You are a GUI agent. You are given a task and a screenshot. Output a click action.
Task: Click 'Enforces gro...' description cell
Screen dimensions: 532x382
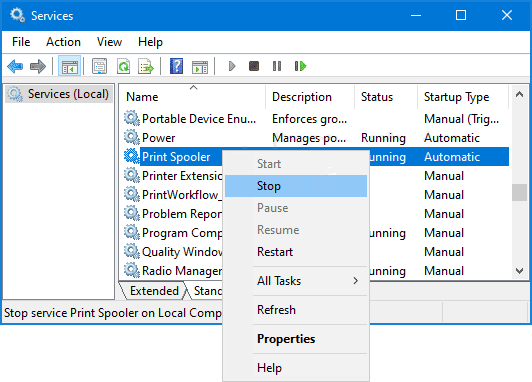coord(309,119)
